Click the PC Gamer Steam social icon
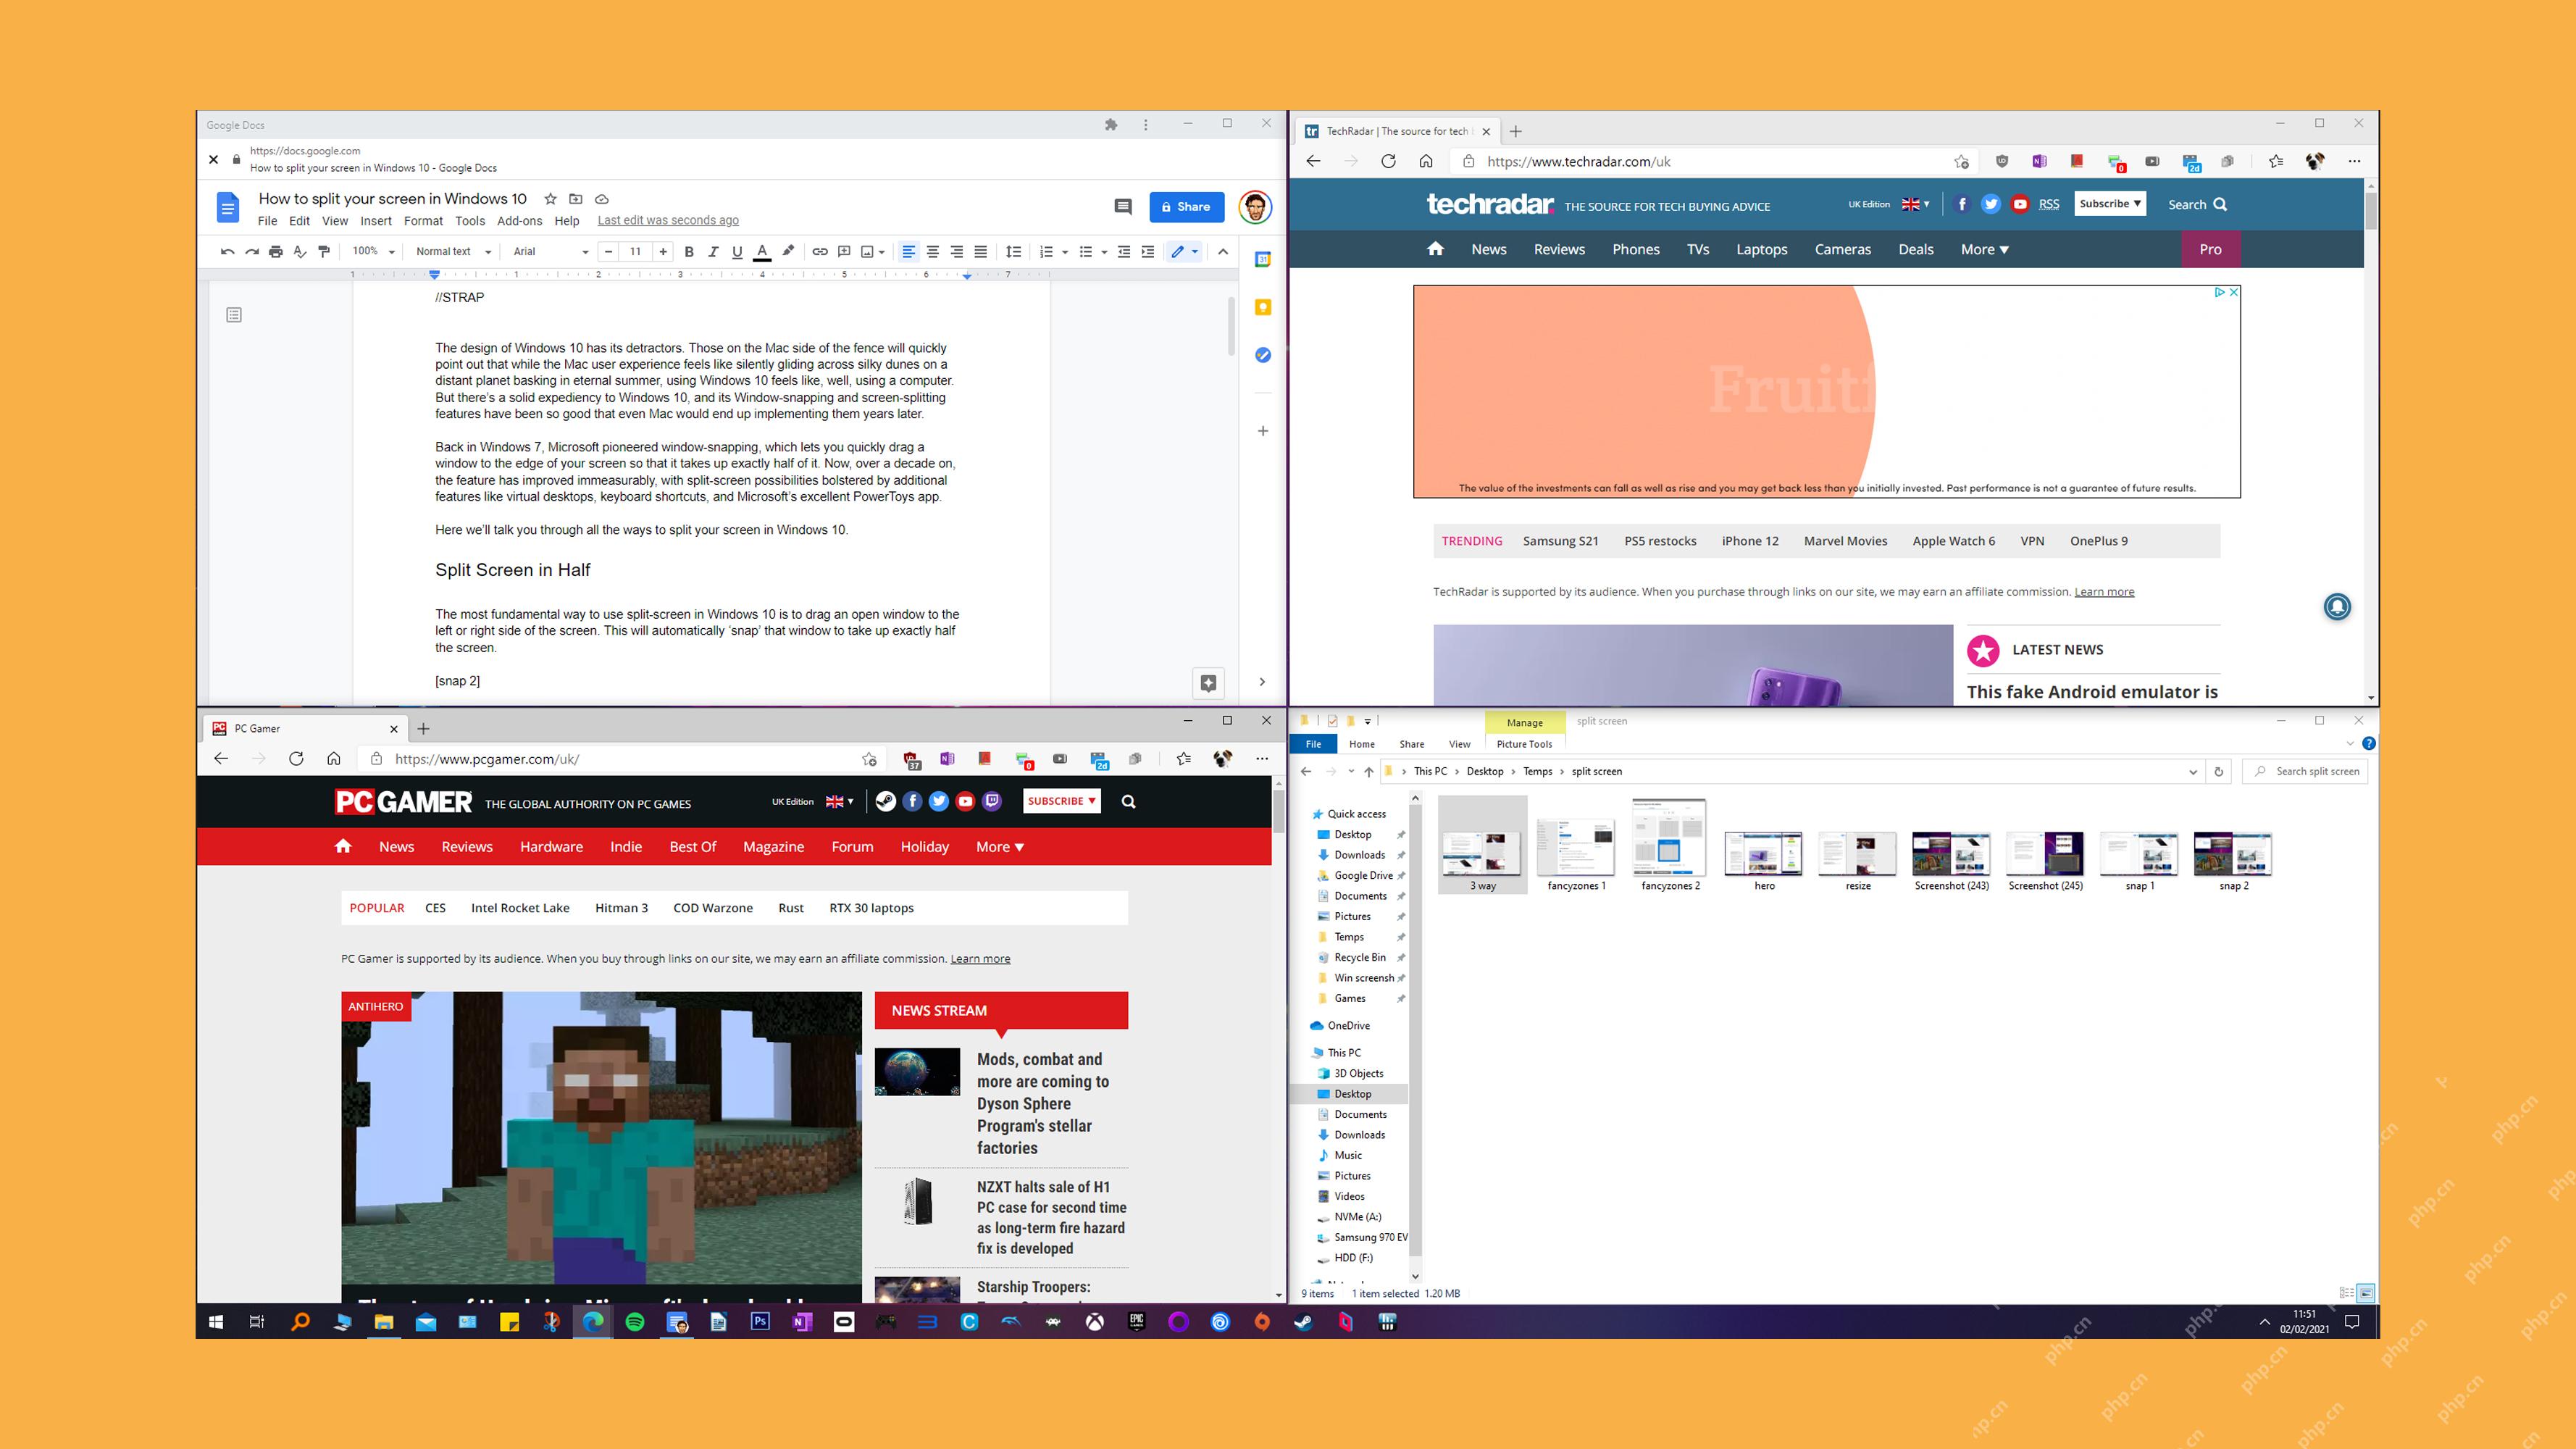Image resolution: width=2576 pixels, height=1449 pixels. click(886, 801)
